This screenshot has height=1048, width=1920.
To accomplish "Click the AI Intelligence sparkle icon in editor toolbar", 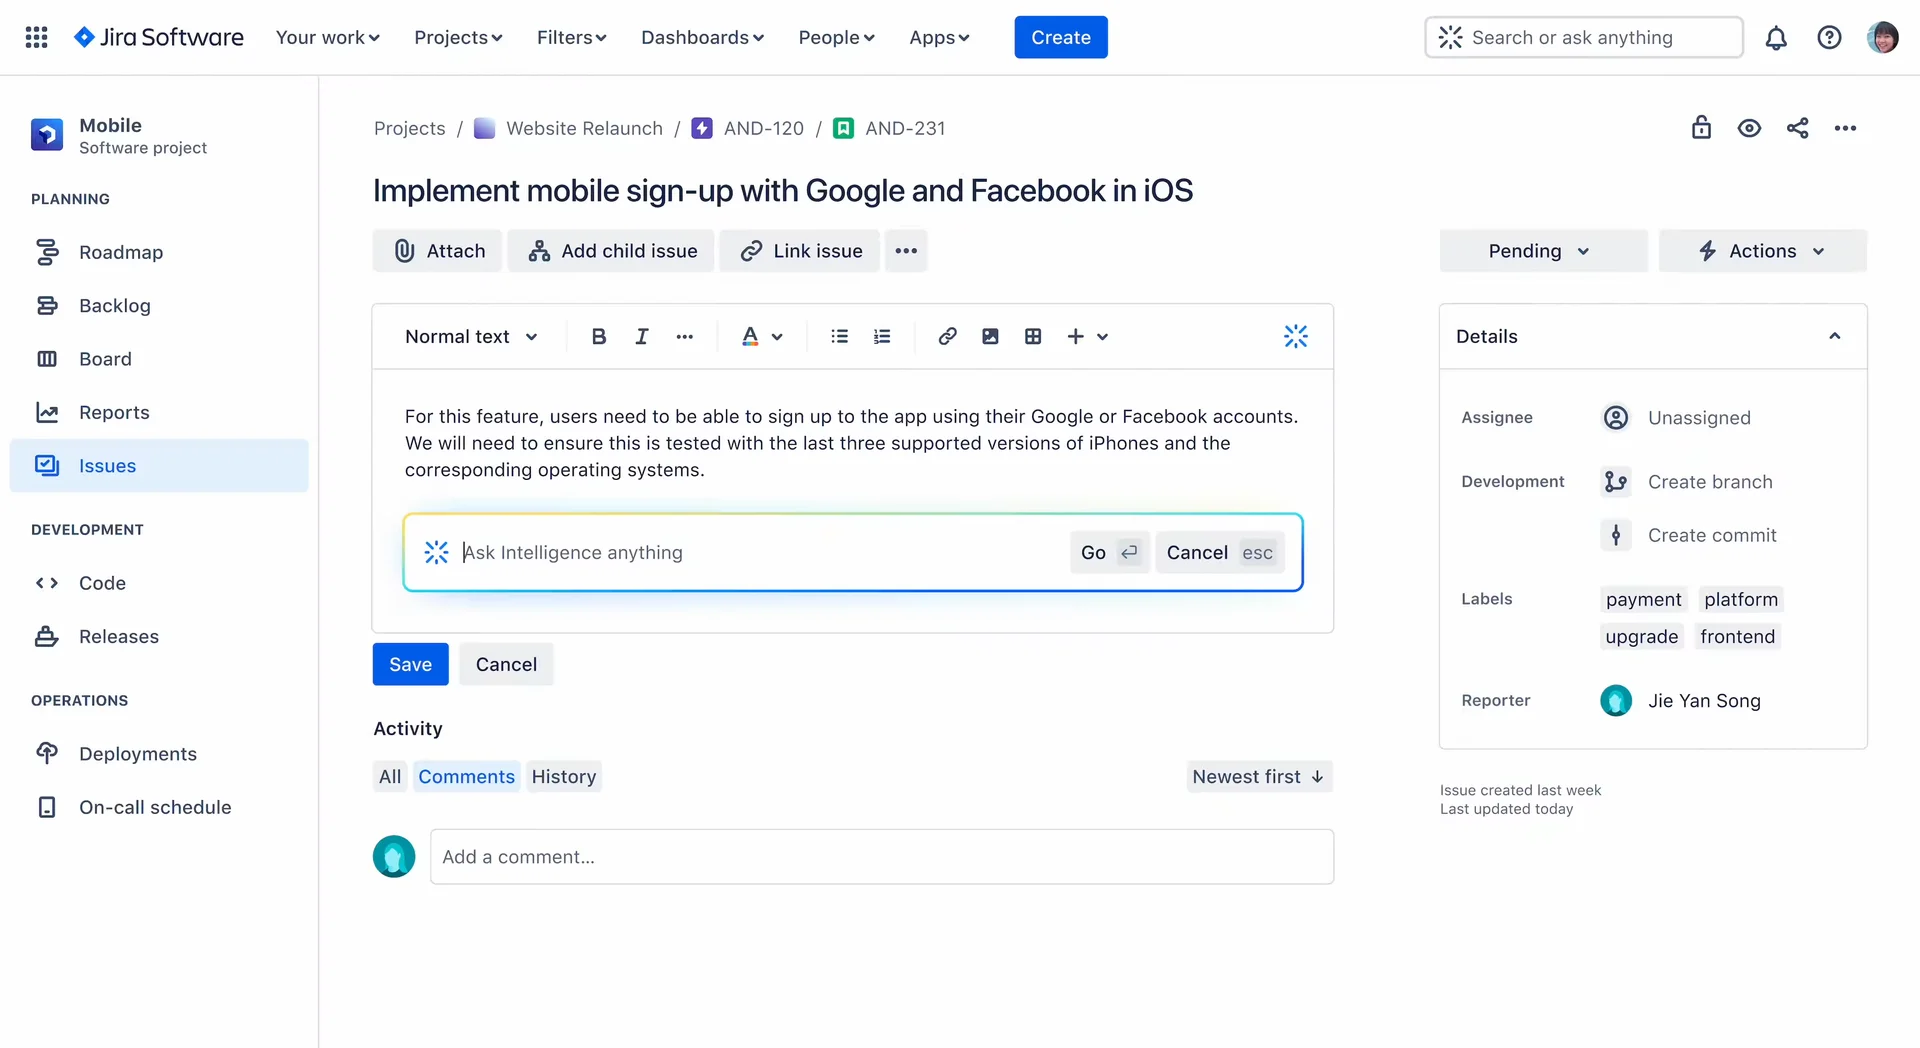I will point(1295,337).
